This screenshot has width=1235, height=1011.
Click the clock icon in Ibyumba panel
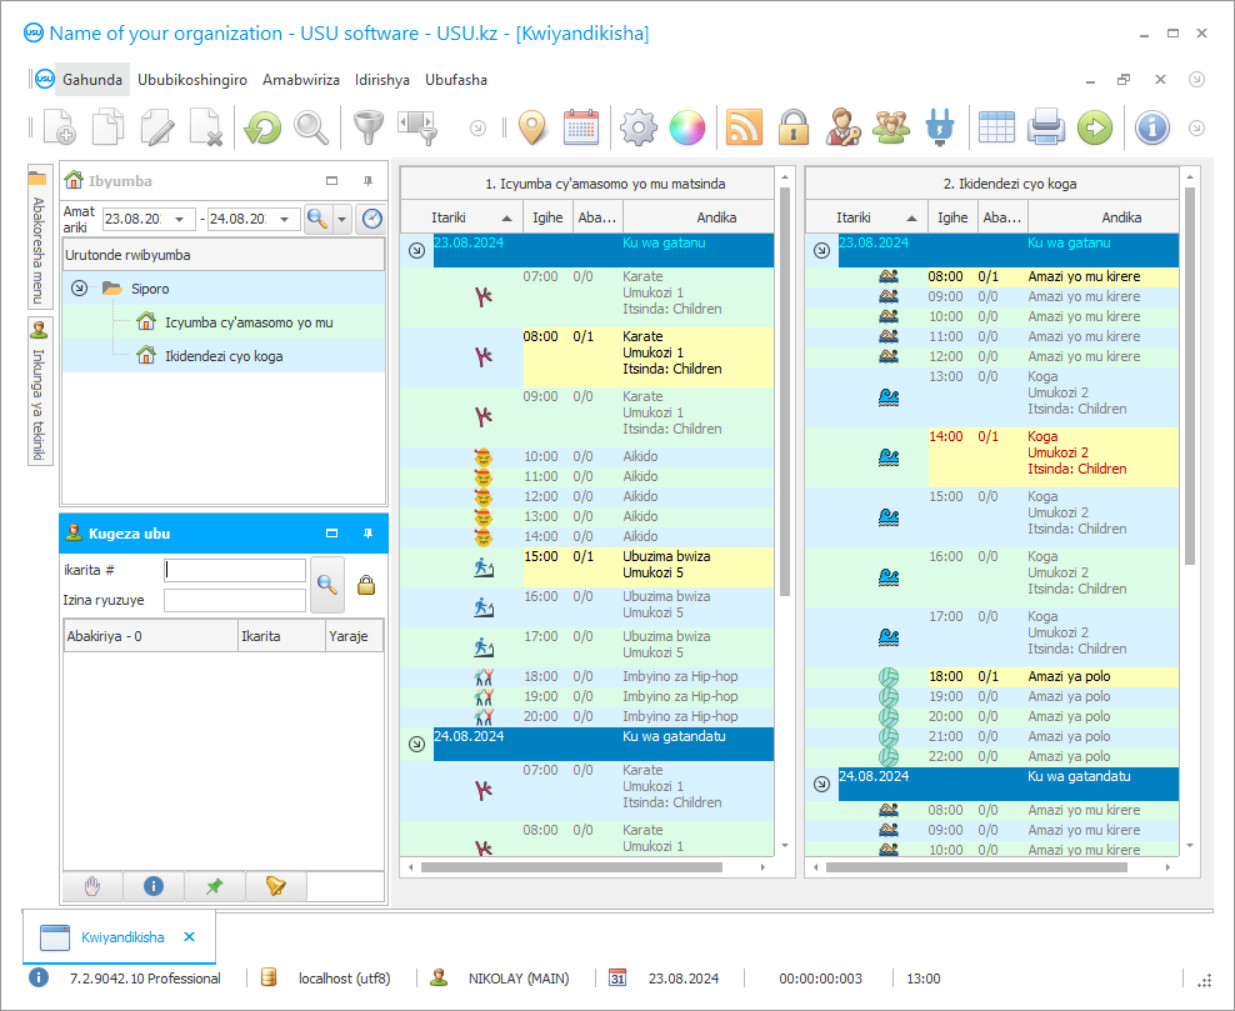tap(372, 219)
